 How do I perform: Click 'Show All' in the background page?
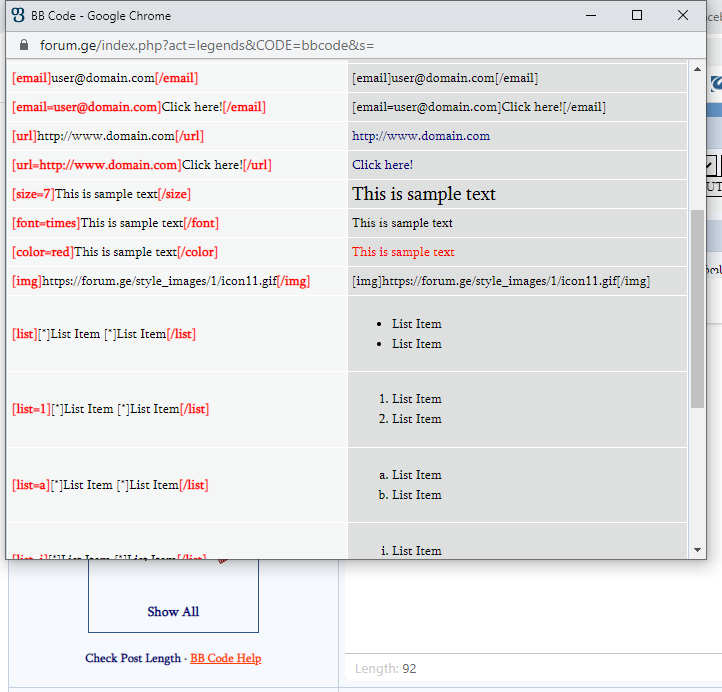coord(173,611)
